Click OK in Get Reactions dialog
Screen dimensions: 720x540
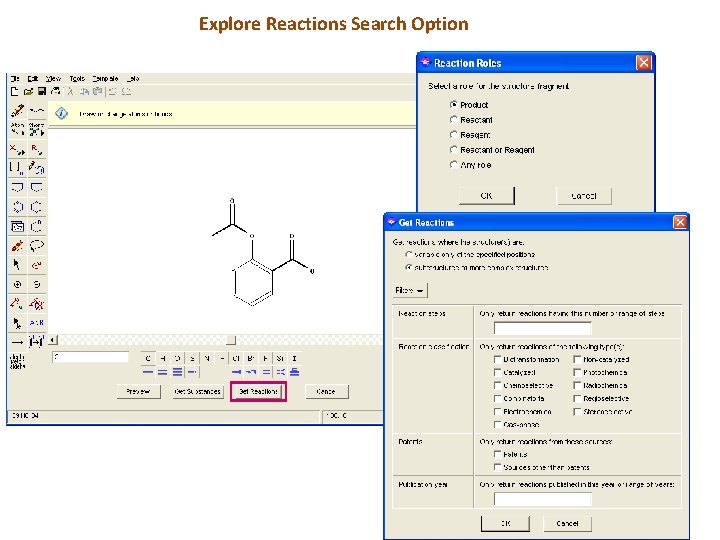[506, 523]
